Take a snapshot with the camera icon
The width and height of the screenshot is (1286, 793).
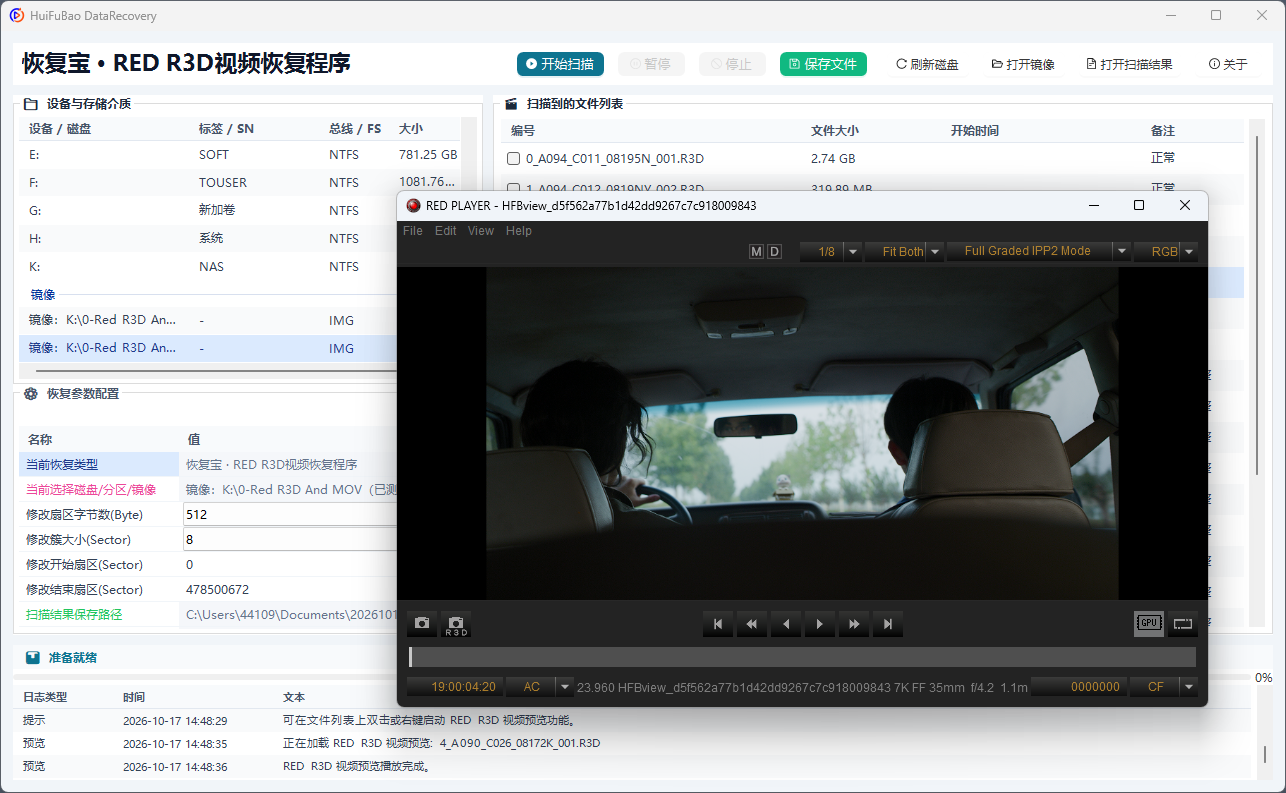click(x=422, y=623)
